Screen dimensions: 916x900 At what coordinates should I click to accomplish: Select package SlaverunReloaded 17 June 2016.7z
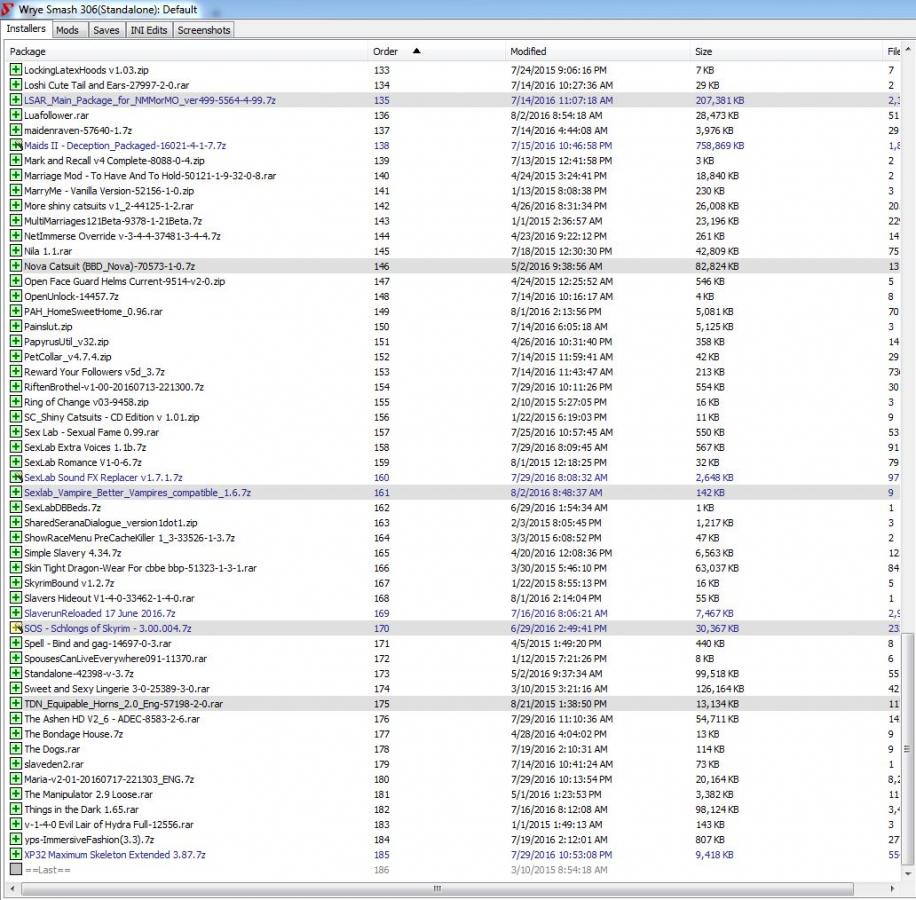(100, 613)
